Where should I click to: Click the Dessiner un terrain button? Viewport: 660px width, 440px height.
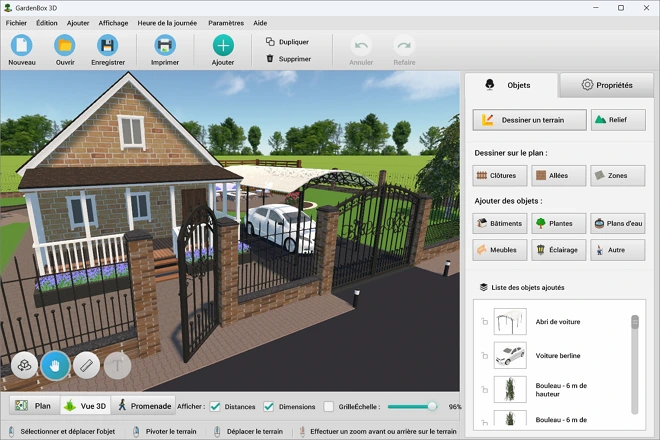click(x=529, y=120)
